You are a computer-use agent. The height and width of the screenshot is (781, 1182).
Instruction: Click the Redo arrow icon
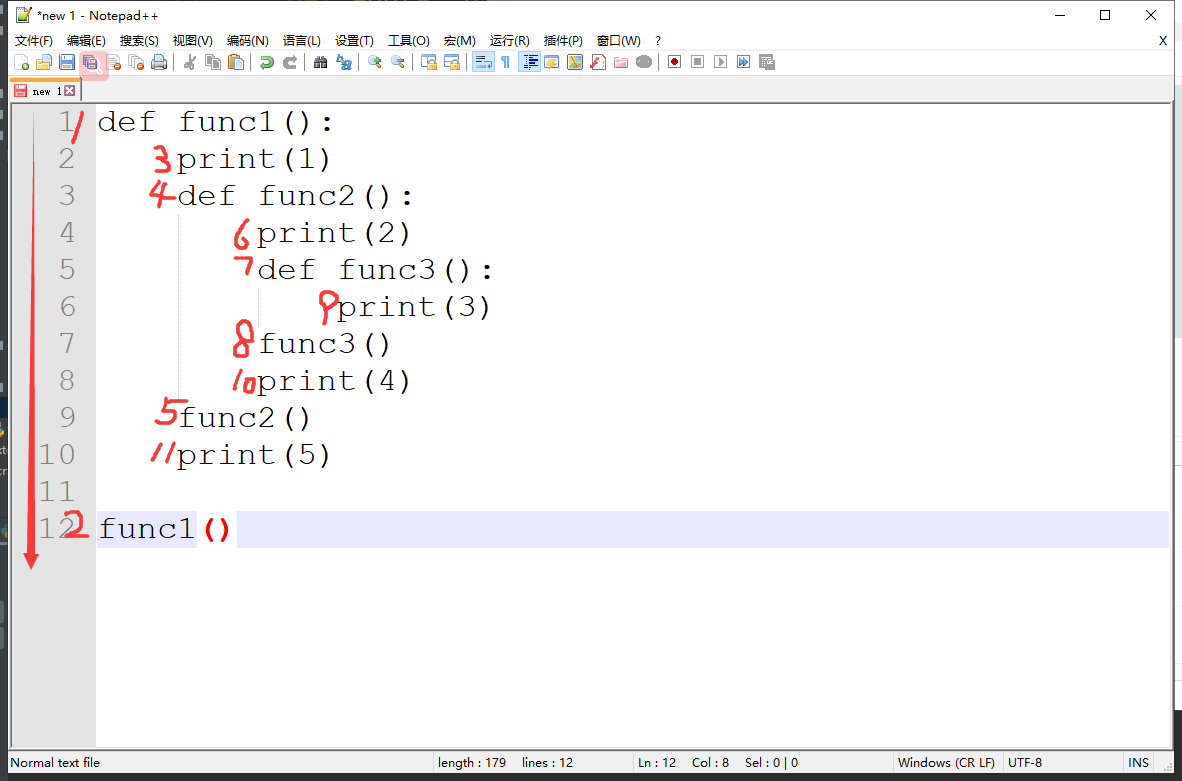click(x=289, y=63)
